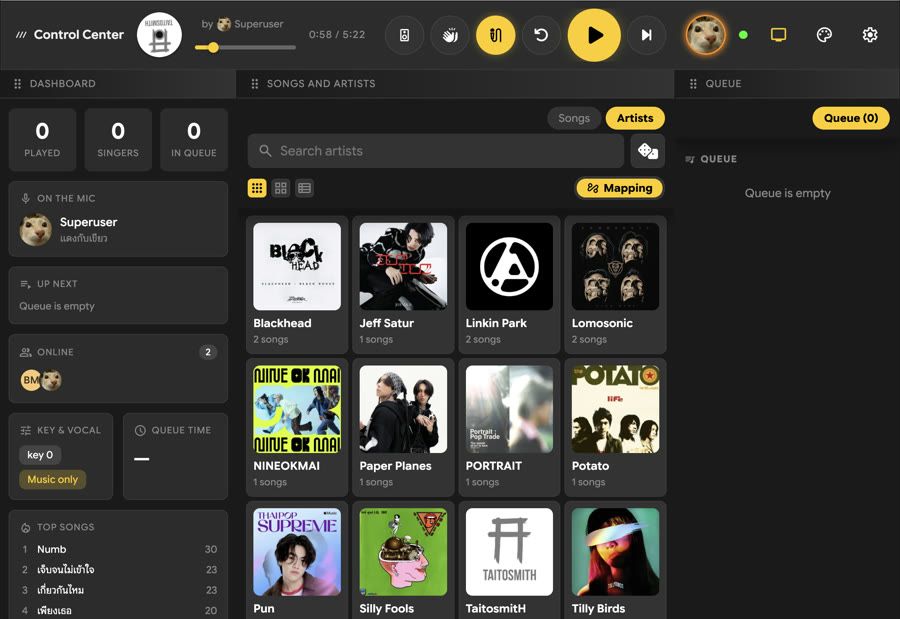900x619 pixels.
Task: Open the TaitosmitH artist card
Action: pos(509,560)
